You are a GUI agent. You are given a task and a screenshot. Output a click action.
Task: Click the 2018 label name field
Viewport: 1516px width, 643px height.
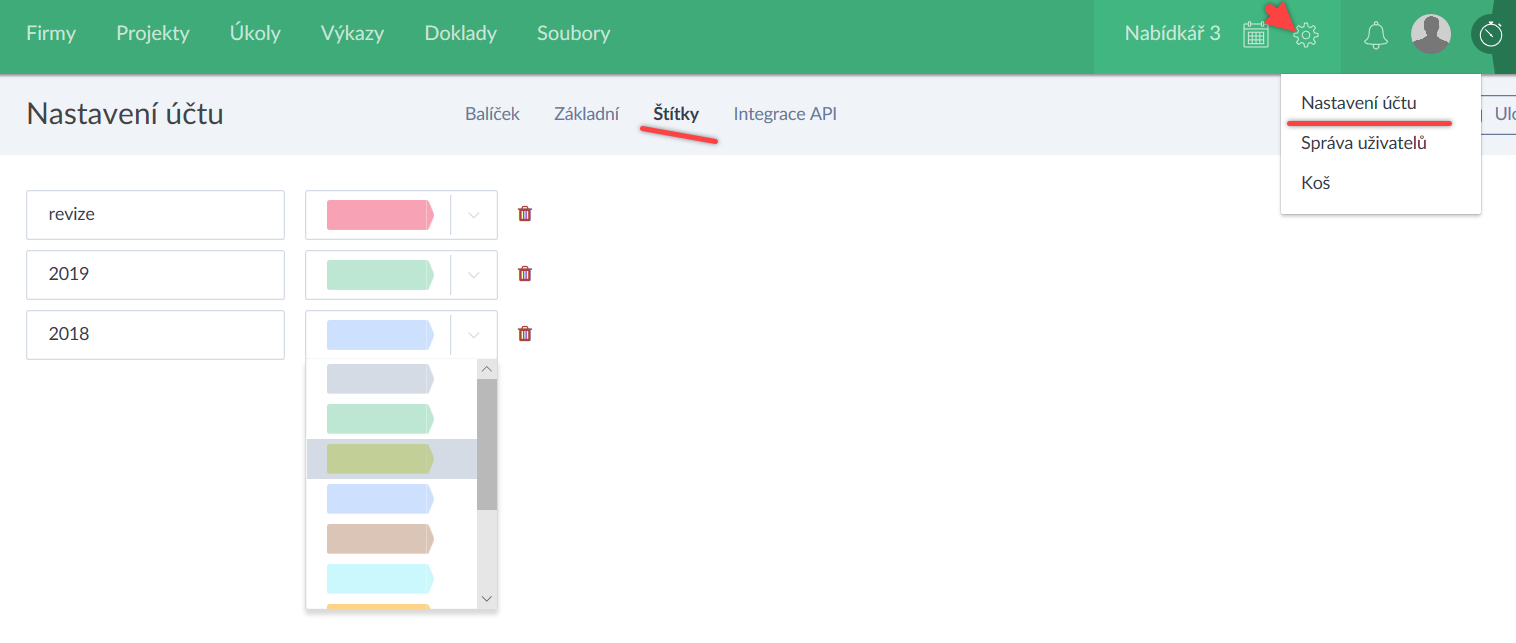(x=155, y=335)
